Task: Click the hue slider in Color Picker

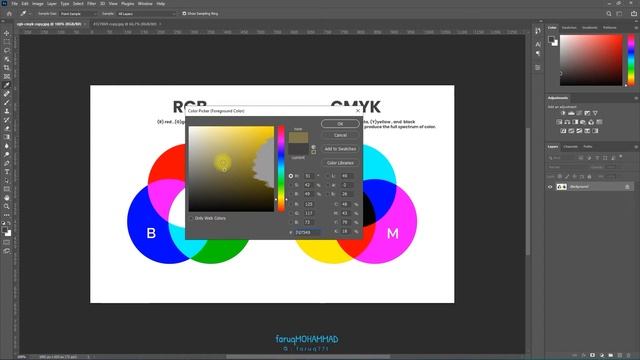Action: tap(281, 169)
